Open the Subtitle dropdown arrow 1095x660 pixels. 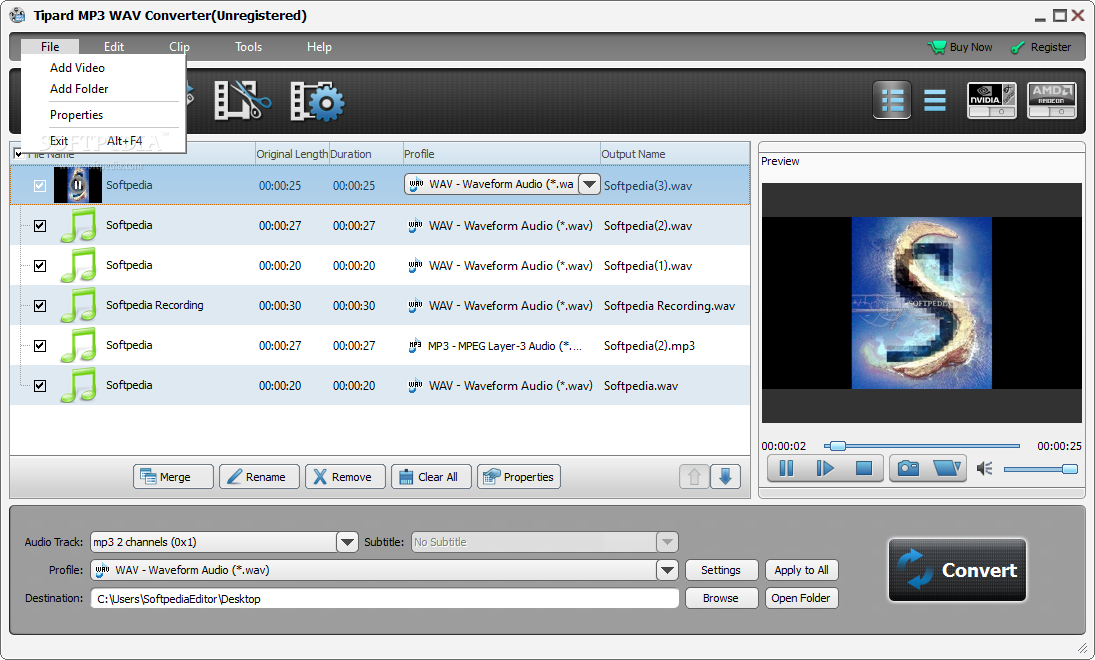(667, 542)
